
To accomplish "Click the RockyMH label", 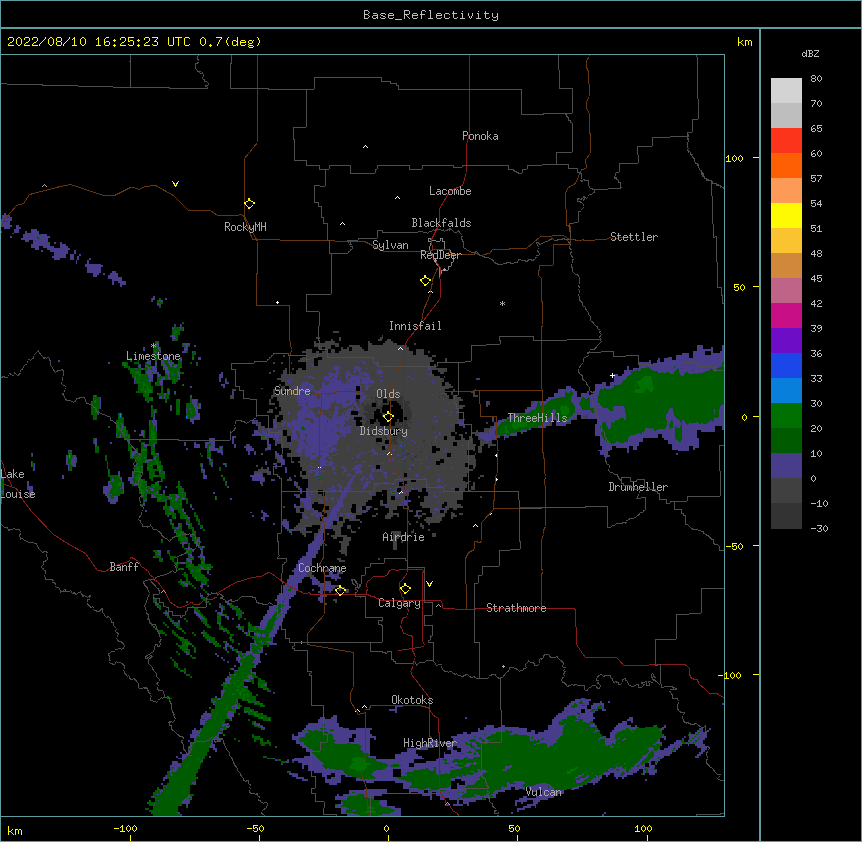I will point(245,227).
